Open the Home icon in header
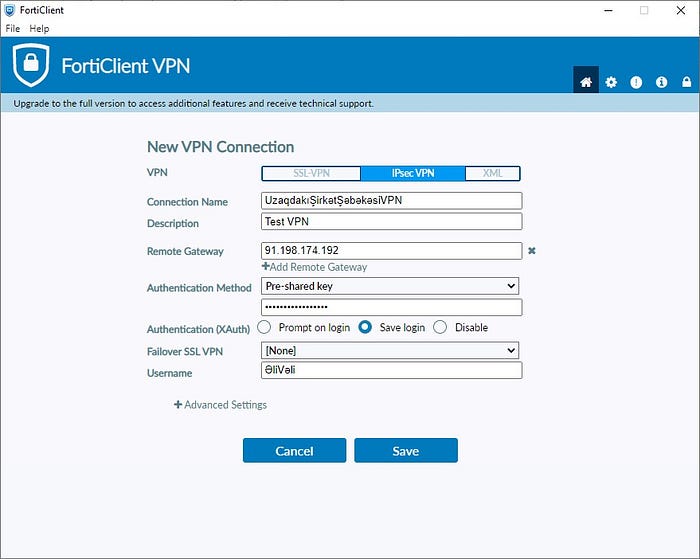 tap(586, 82)
